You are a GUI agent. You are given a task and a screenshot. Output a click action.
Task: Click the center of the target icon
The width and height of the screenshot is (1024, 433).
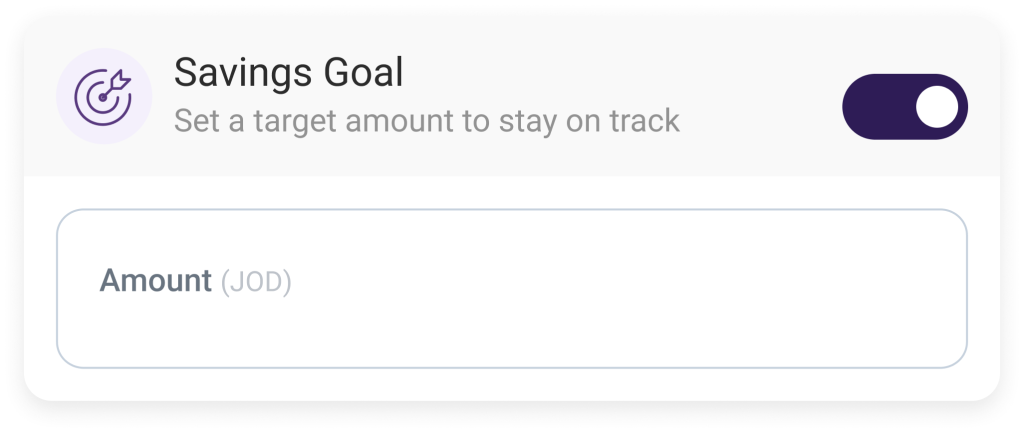(101, 98)
